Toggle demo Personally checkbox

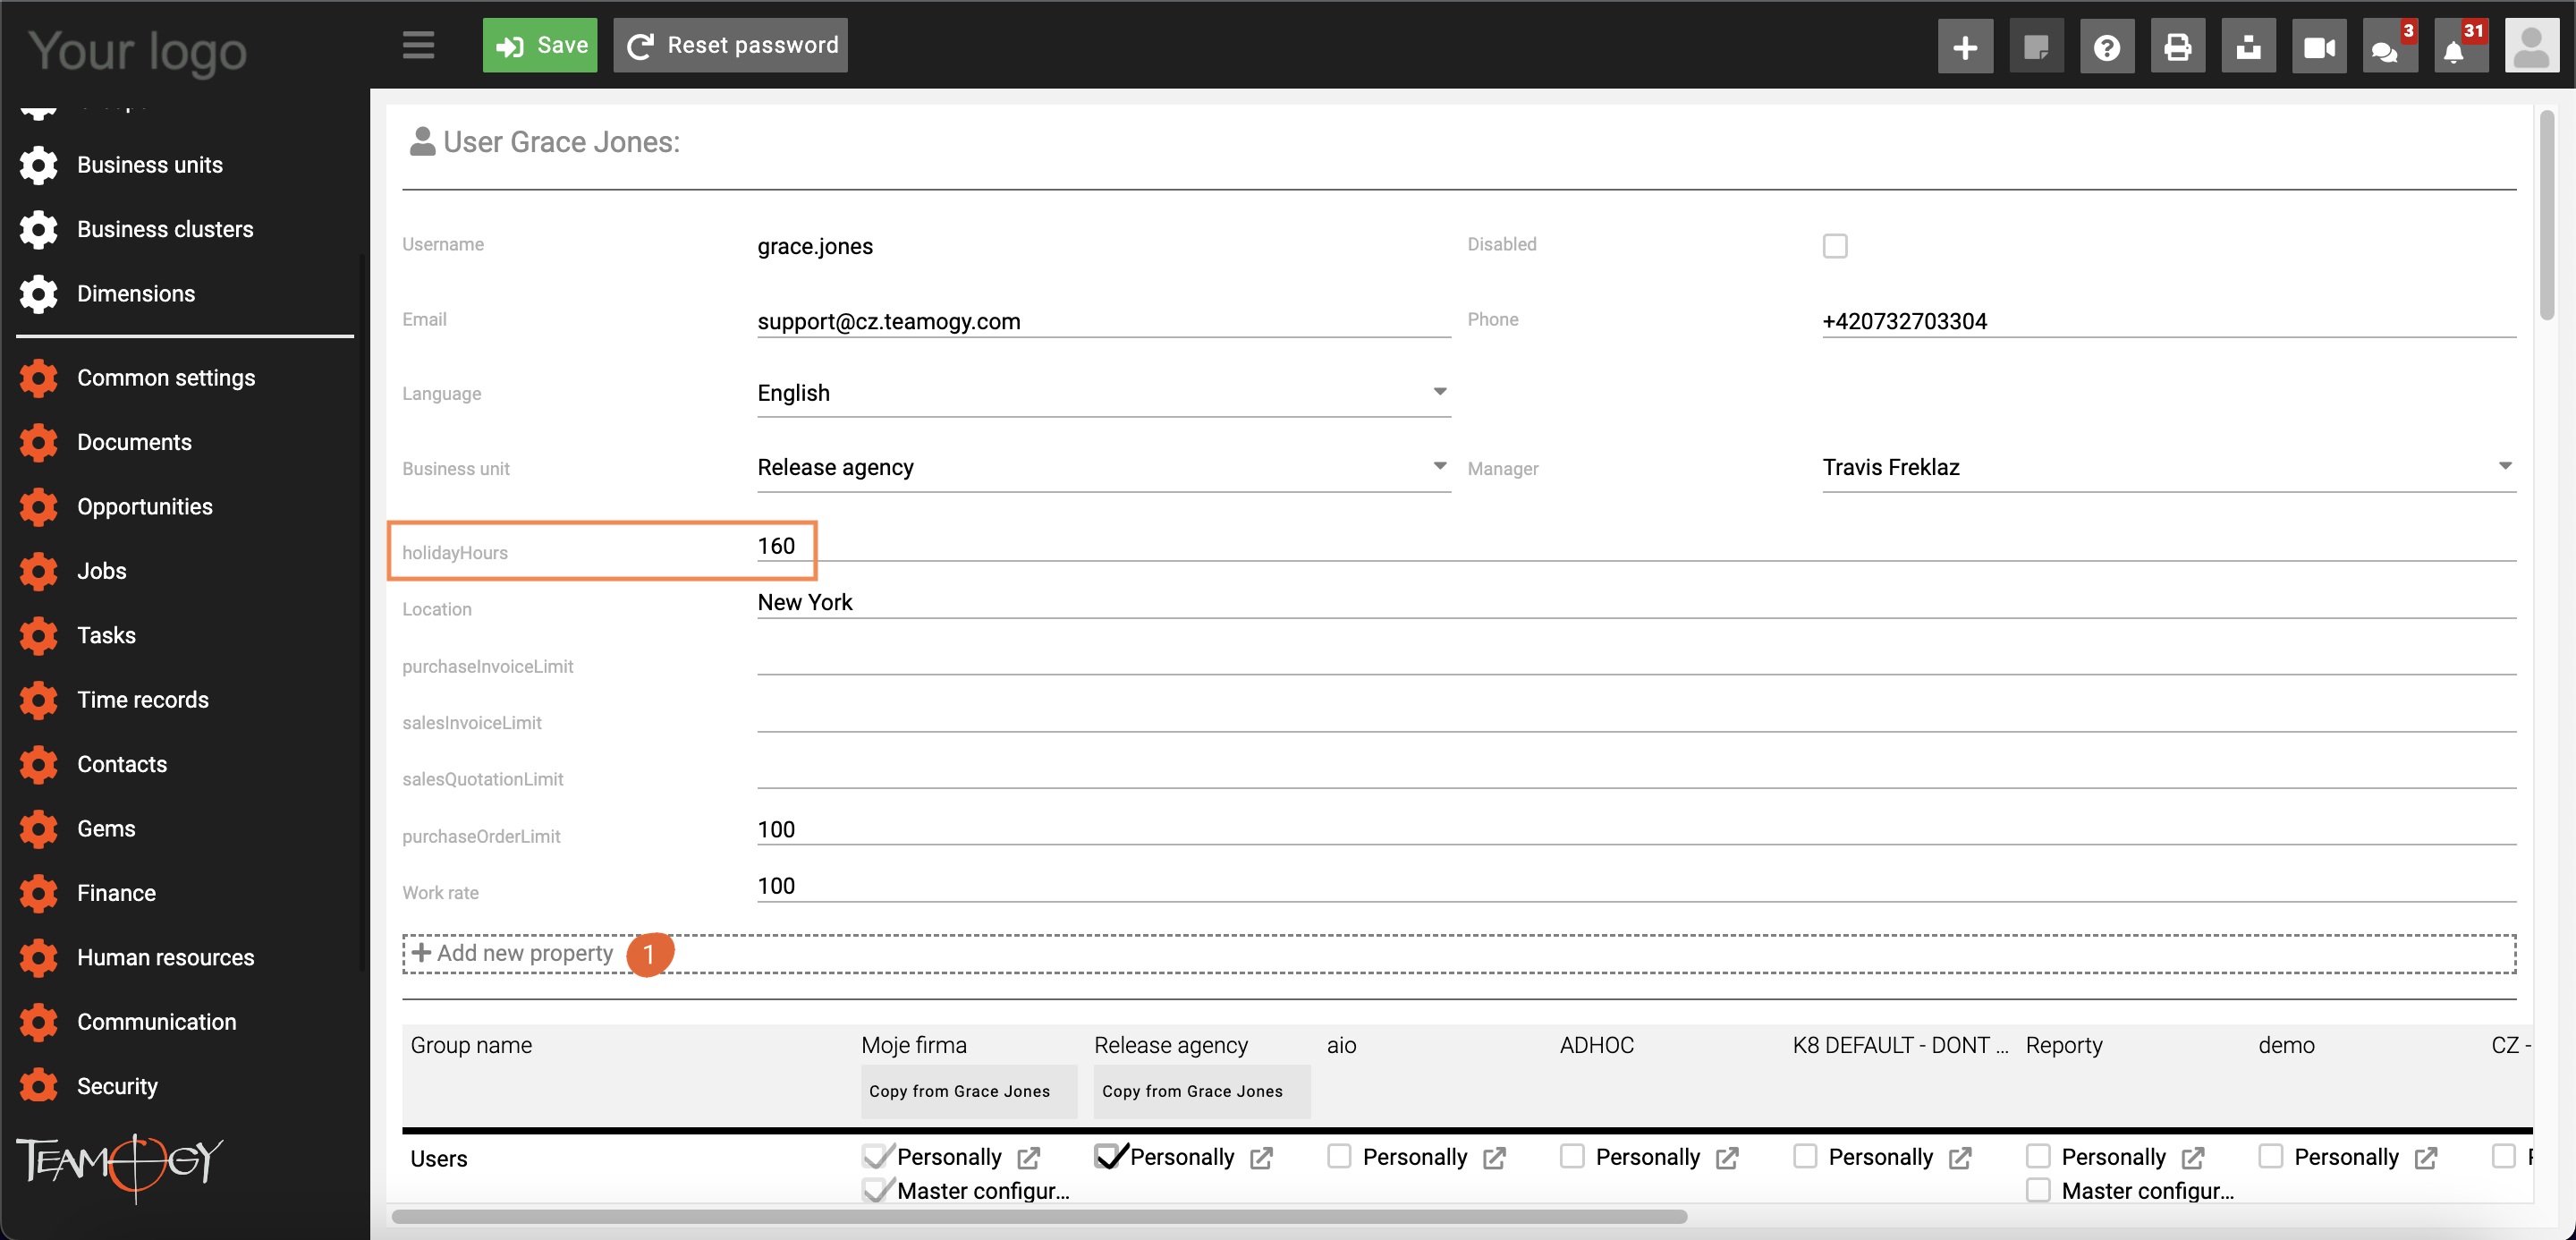tap(2271, 1156)
